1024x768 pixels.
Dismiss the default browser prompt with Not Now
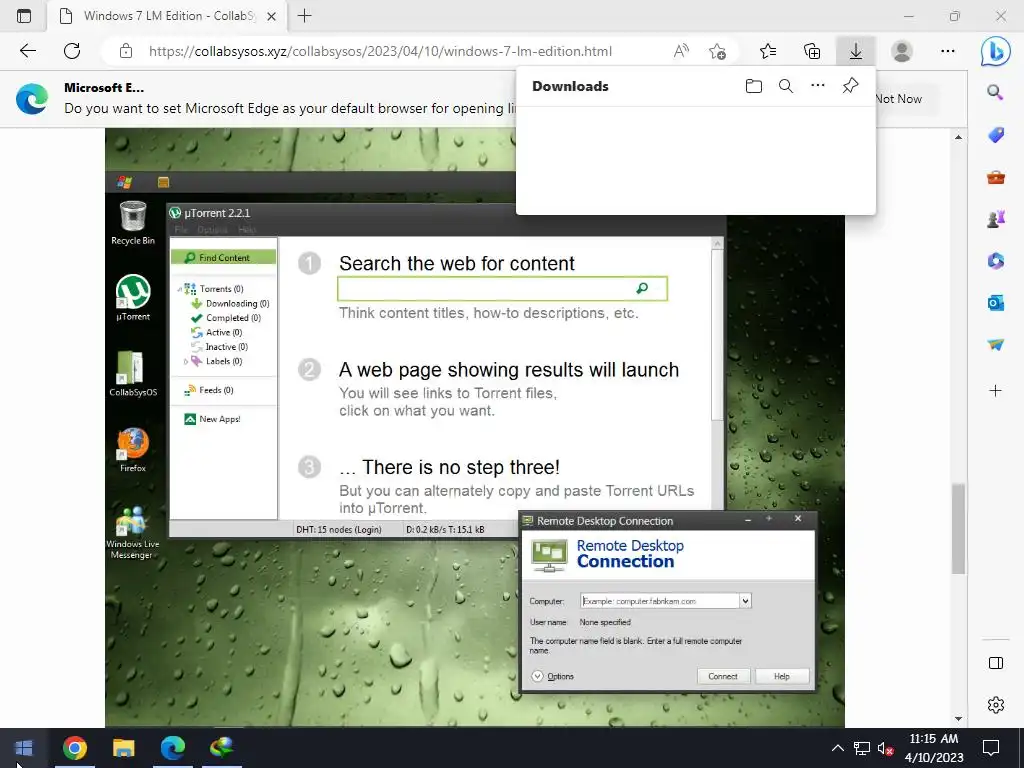pyautogui.click(x=899, y=99)
